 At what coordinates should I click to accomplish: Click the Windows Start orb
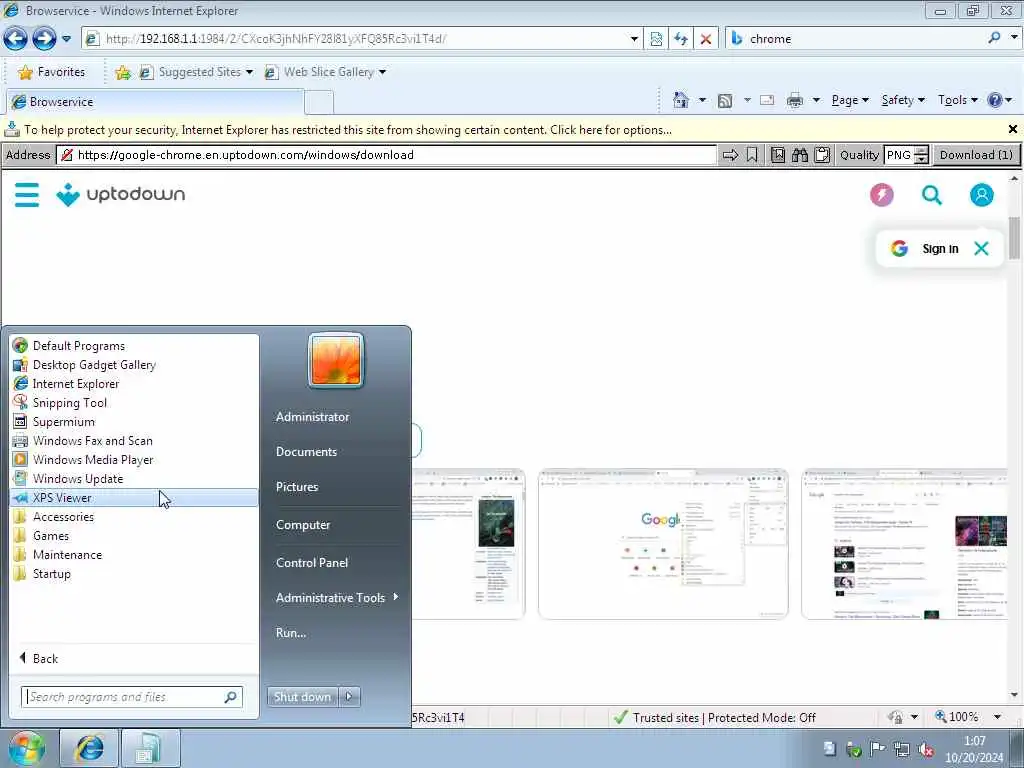tap(26, 748)
